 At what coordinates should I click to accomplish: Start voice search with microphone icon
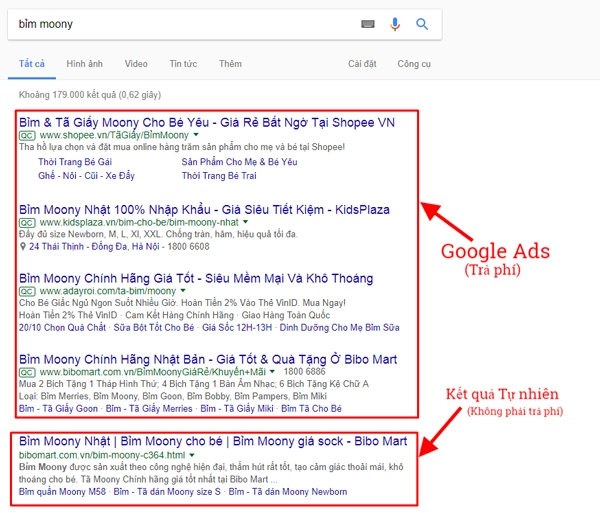pos(395,24)
